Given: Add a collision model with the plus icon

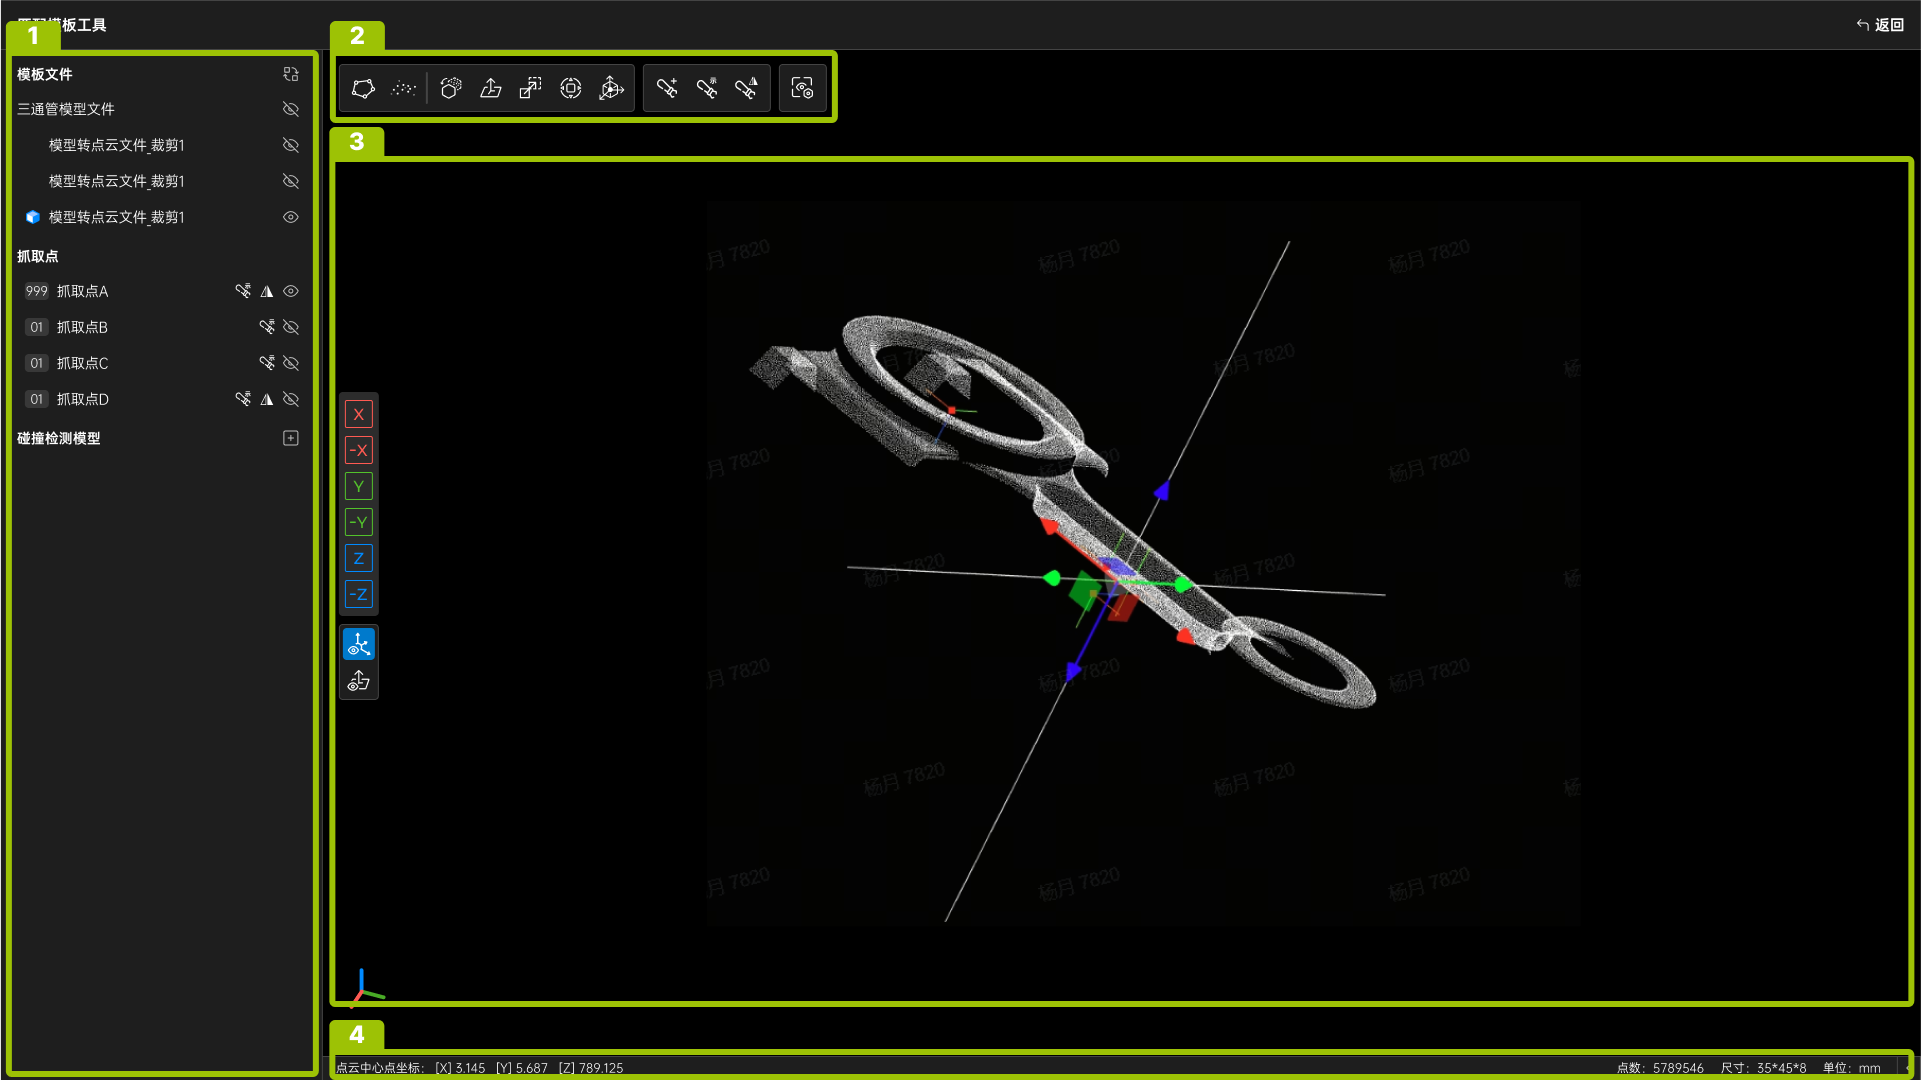Looking at the screenshot, I should (291, 438).
